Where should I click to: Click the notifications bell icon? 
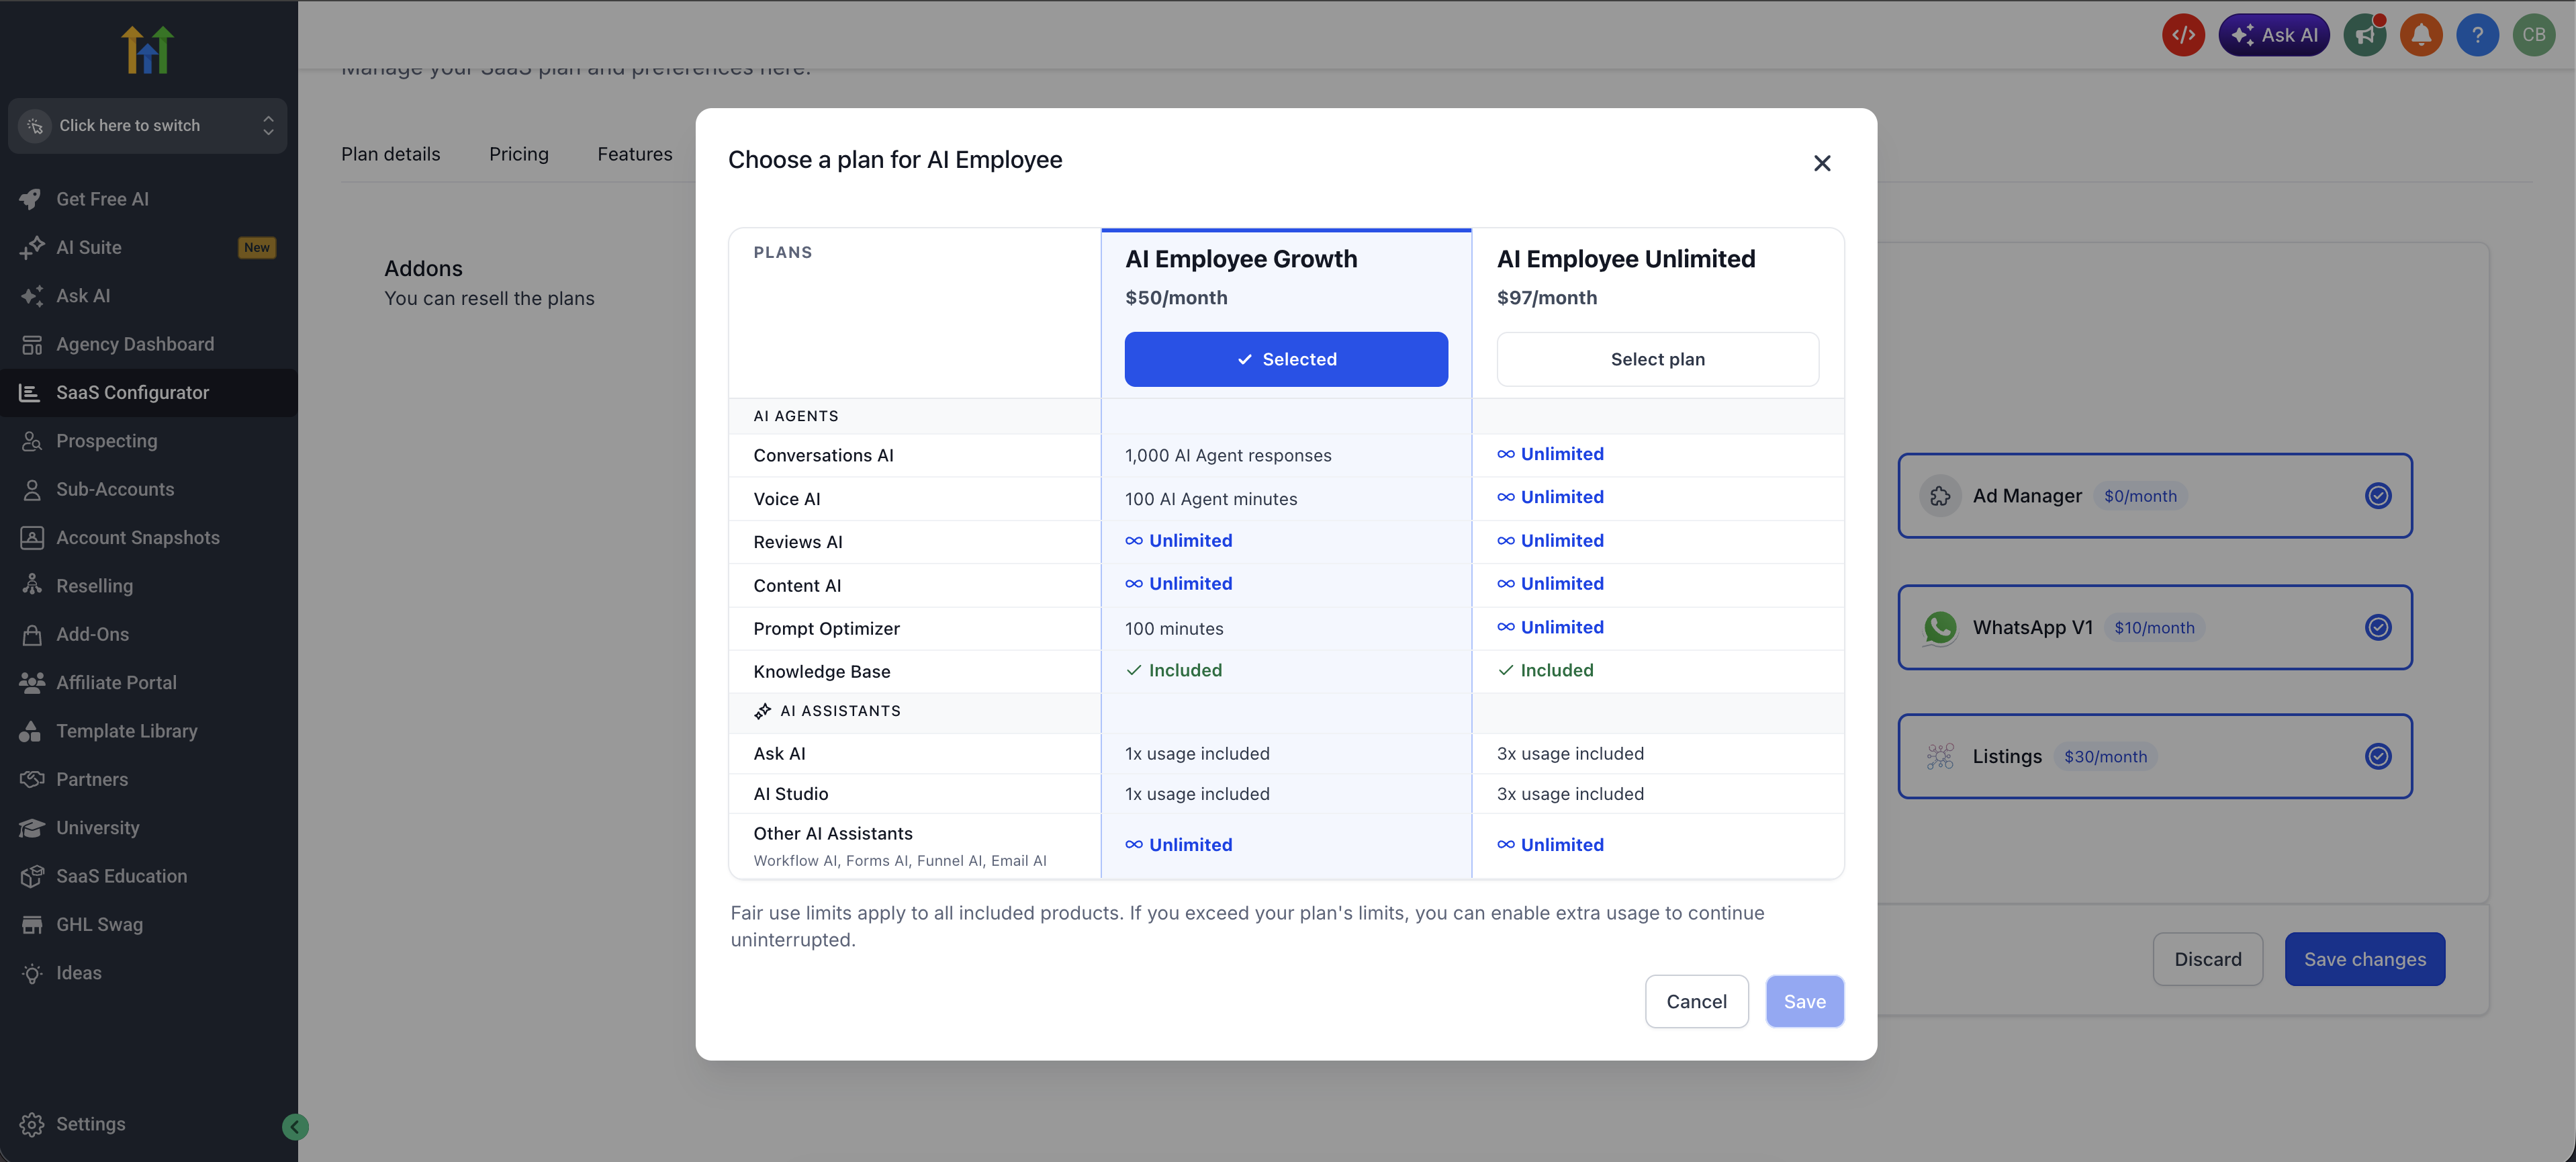[x=2421, y=35]
